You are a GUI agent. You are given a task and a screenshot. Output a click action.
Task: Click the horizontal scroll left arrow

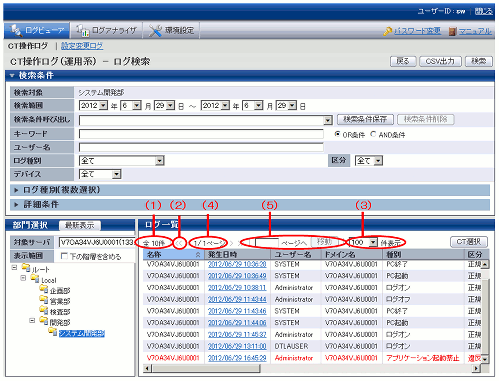(147, 368)
